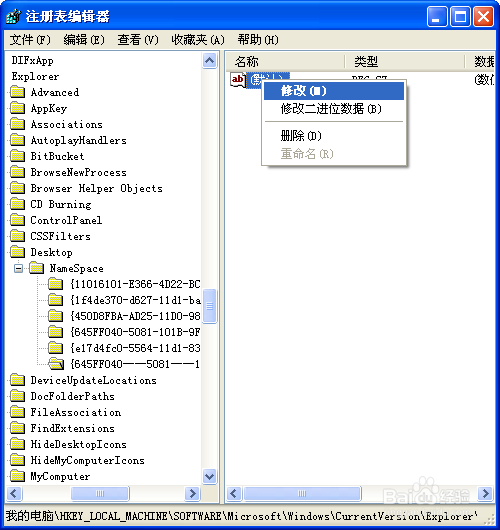Click the FindExtensions folder icon

(x=17, y=428)
